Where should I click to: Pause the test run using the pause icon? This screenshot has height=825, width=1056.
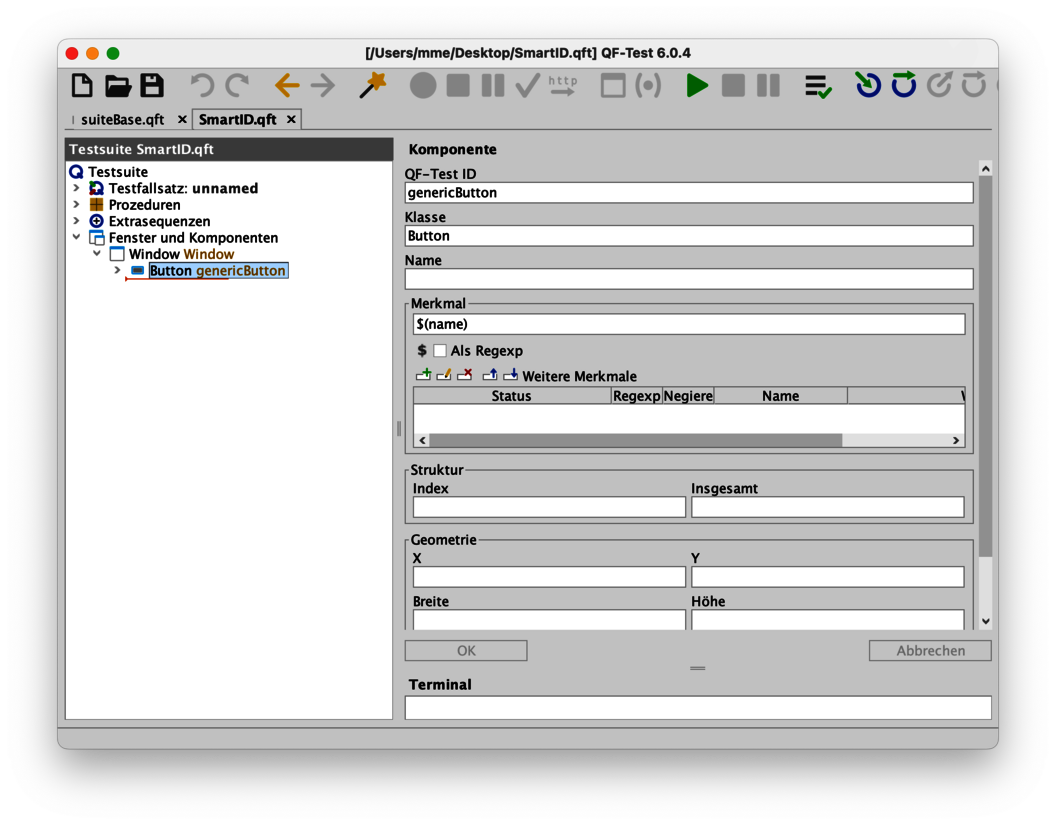tap(767, 86)
